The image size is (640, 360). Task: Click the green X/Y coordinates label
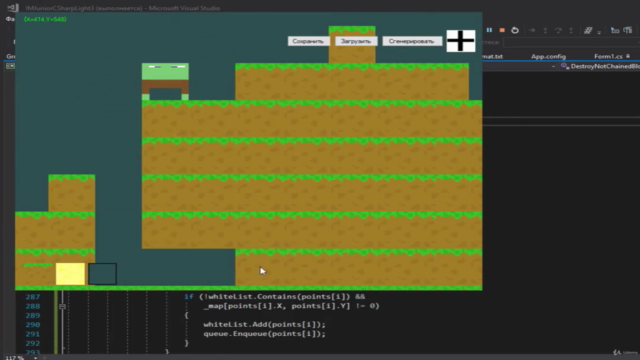pyautogui.click(x=45, y=19)
